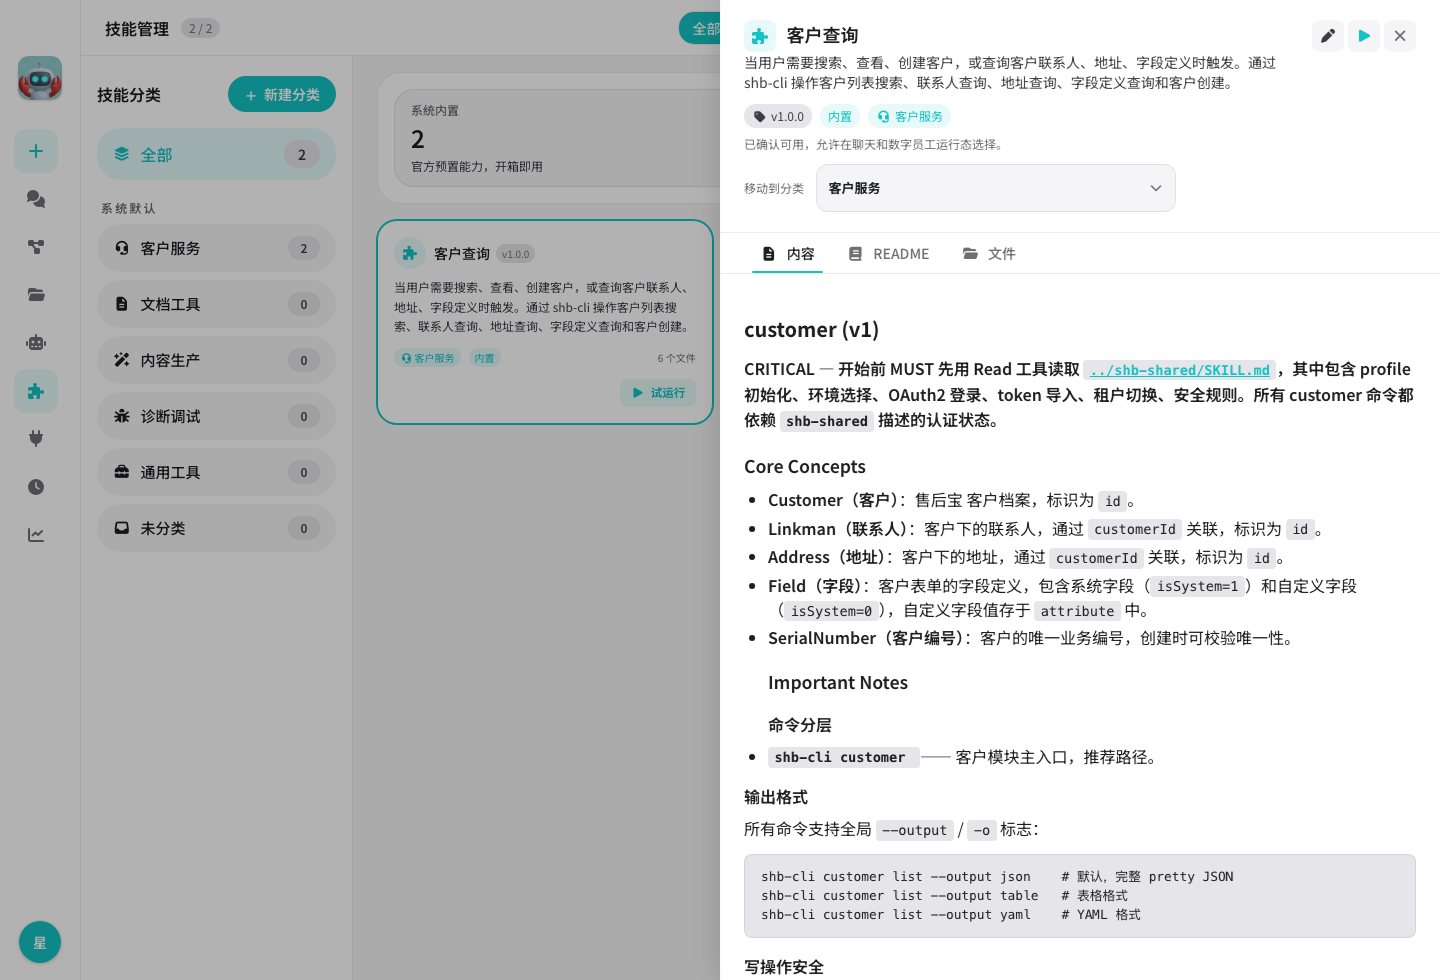The height and width of the screenshot is (980, 1440).
Task: Select the 通用工具 category row
Action: (216, 472)
